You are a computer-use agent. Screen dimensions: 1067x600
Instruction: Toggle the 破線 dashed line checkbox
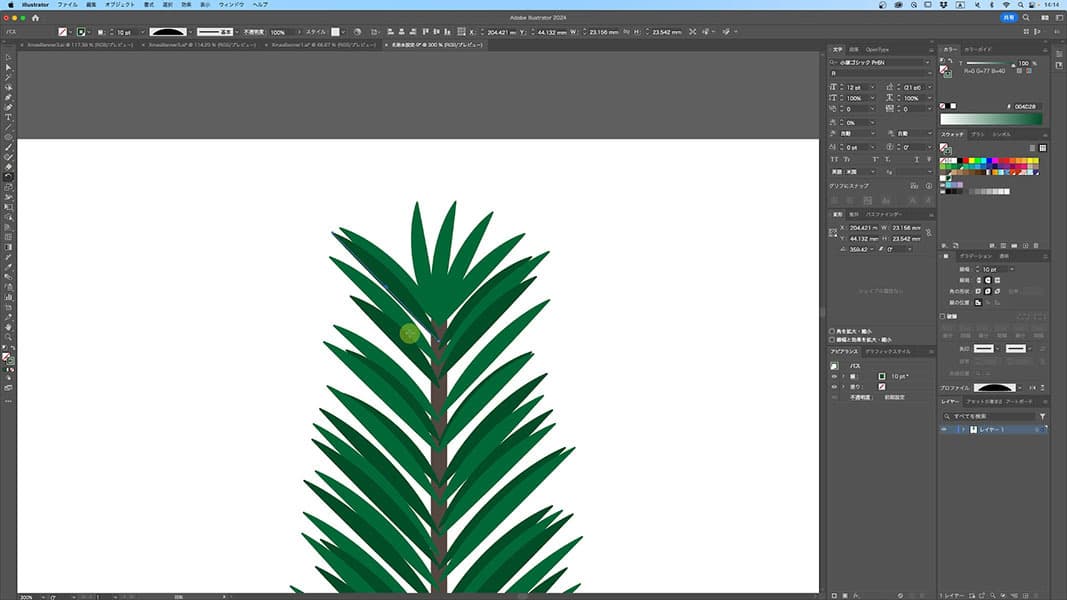click(943, 316)
